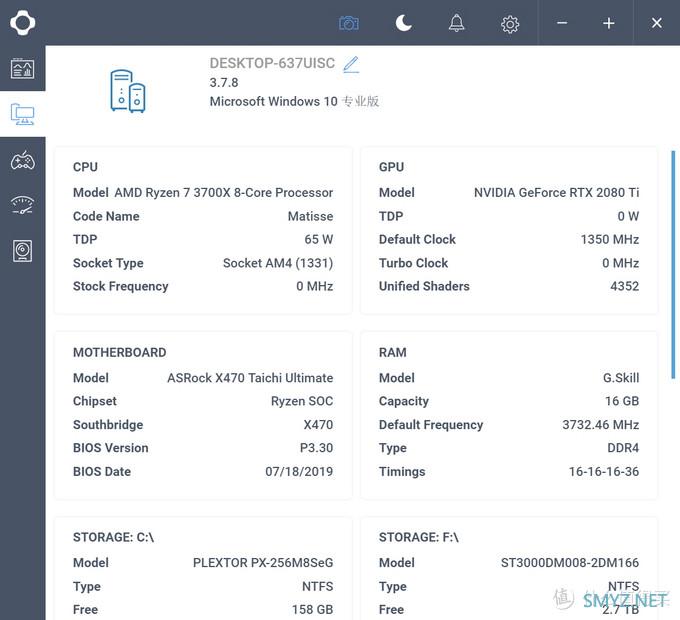Click the Turbo Clock 0 MHz value
Image resolution: width=680 pixels, height=620 pixels.
620,263
